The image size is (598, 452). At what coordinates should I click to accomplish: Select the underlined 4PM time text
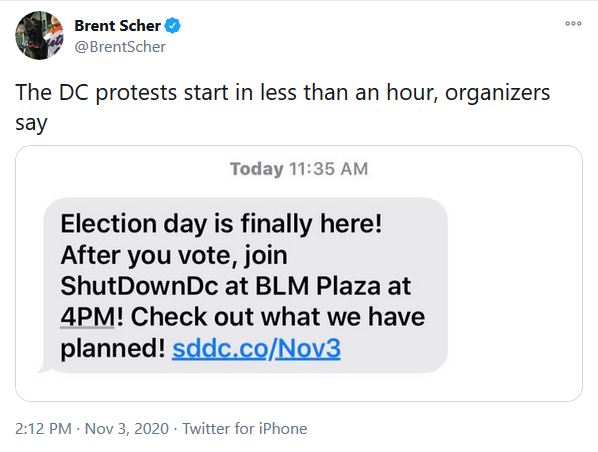click(88, 317)
